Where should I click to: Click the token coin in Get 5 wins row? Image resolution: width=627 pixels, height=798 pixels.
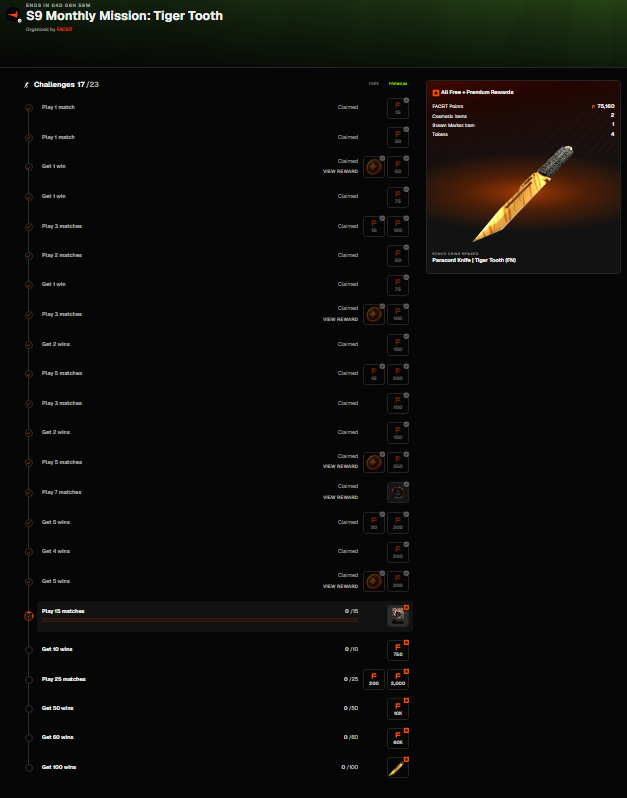pos(374,581)
